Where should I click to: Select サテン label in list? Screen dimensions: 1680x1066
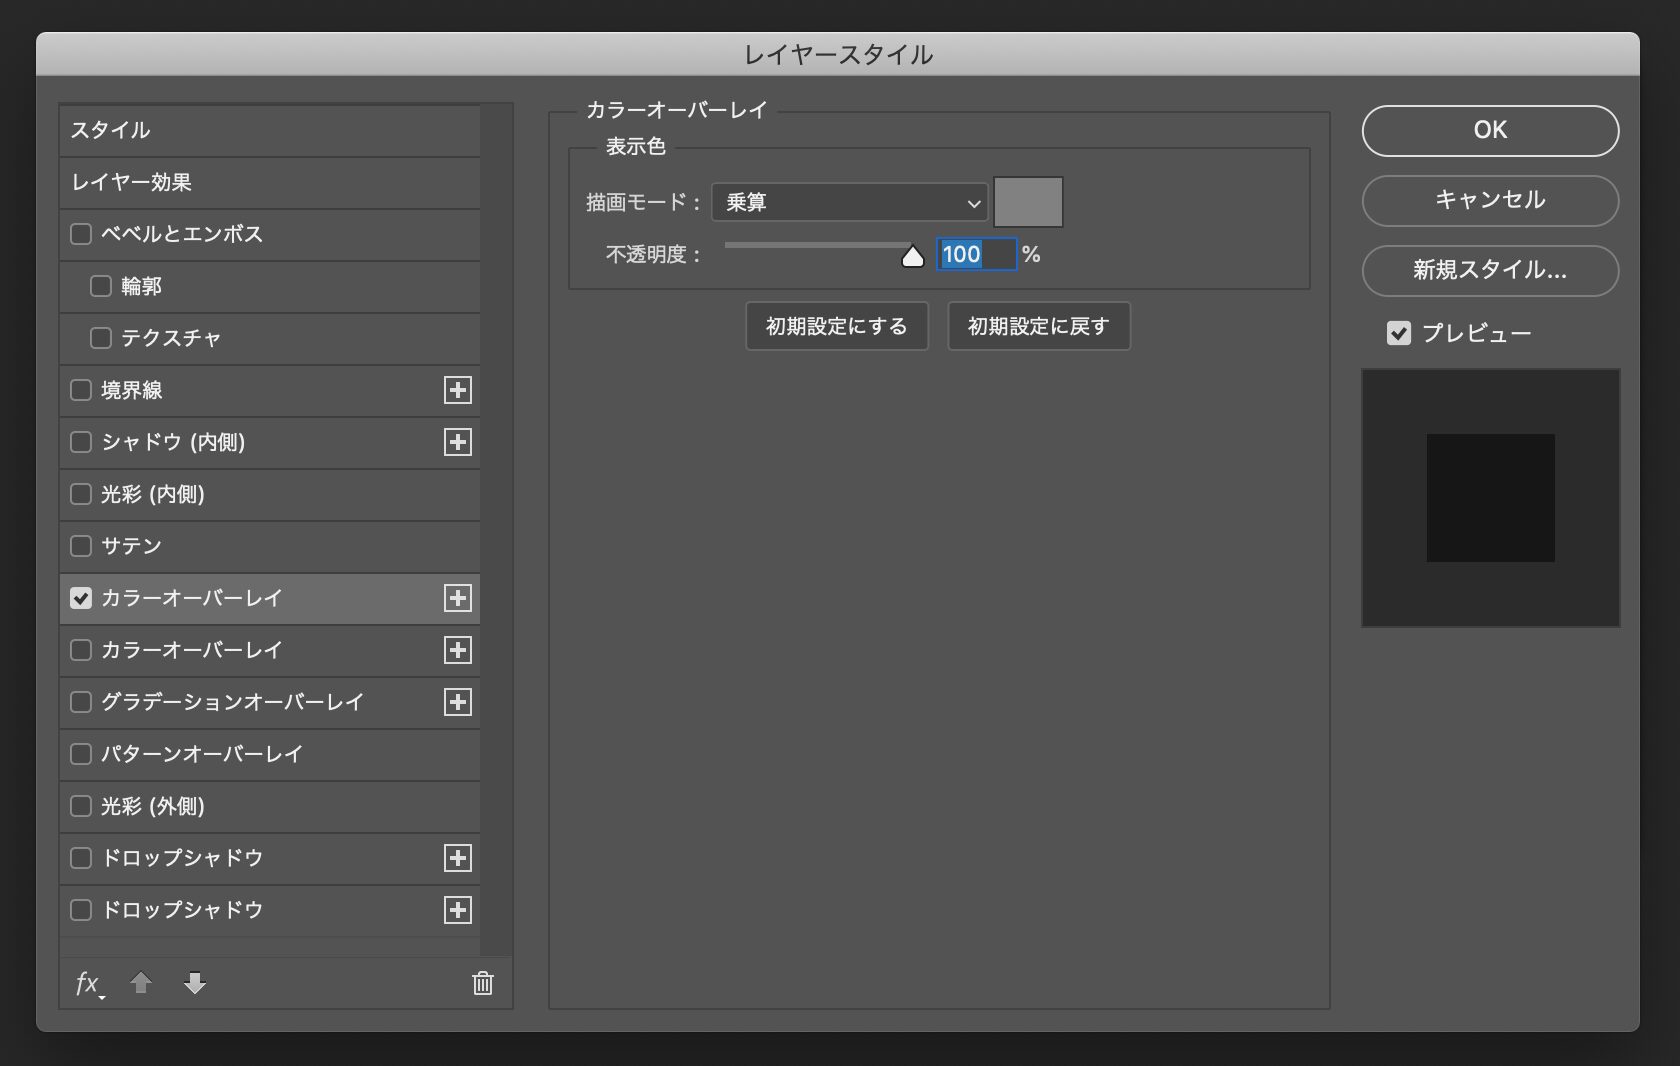click(131, 546)
